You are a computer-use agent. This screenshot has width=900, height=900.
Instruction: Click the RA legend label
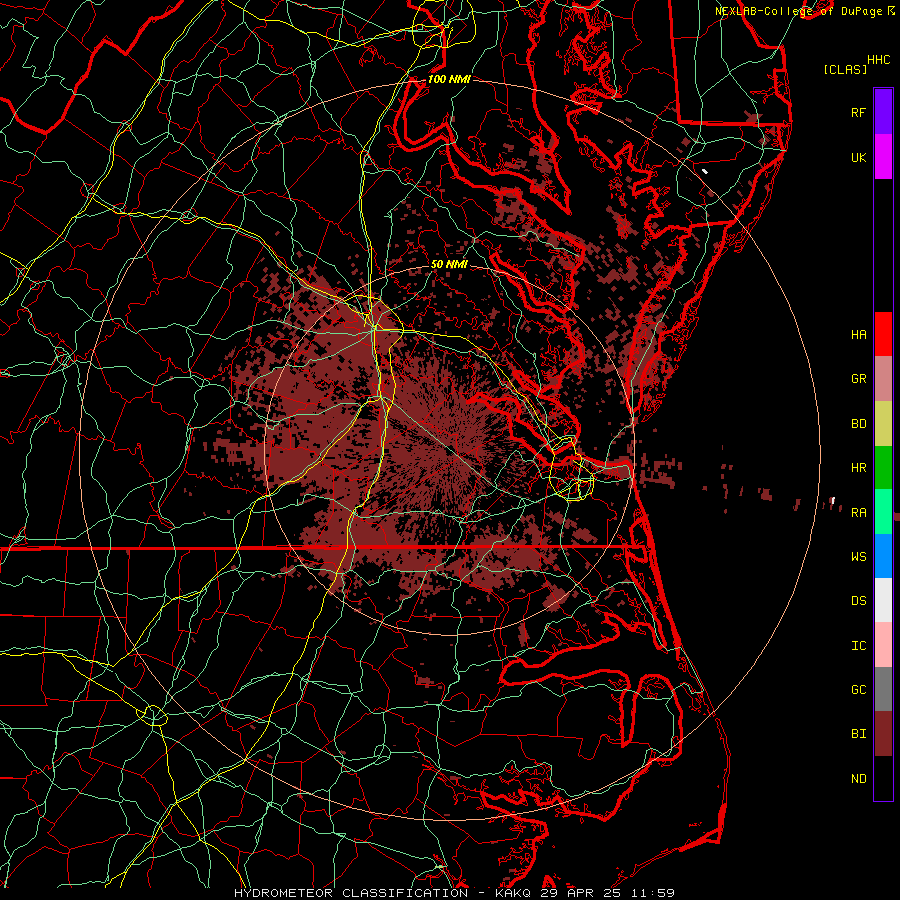(x=858, y=513)
